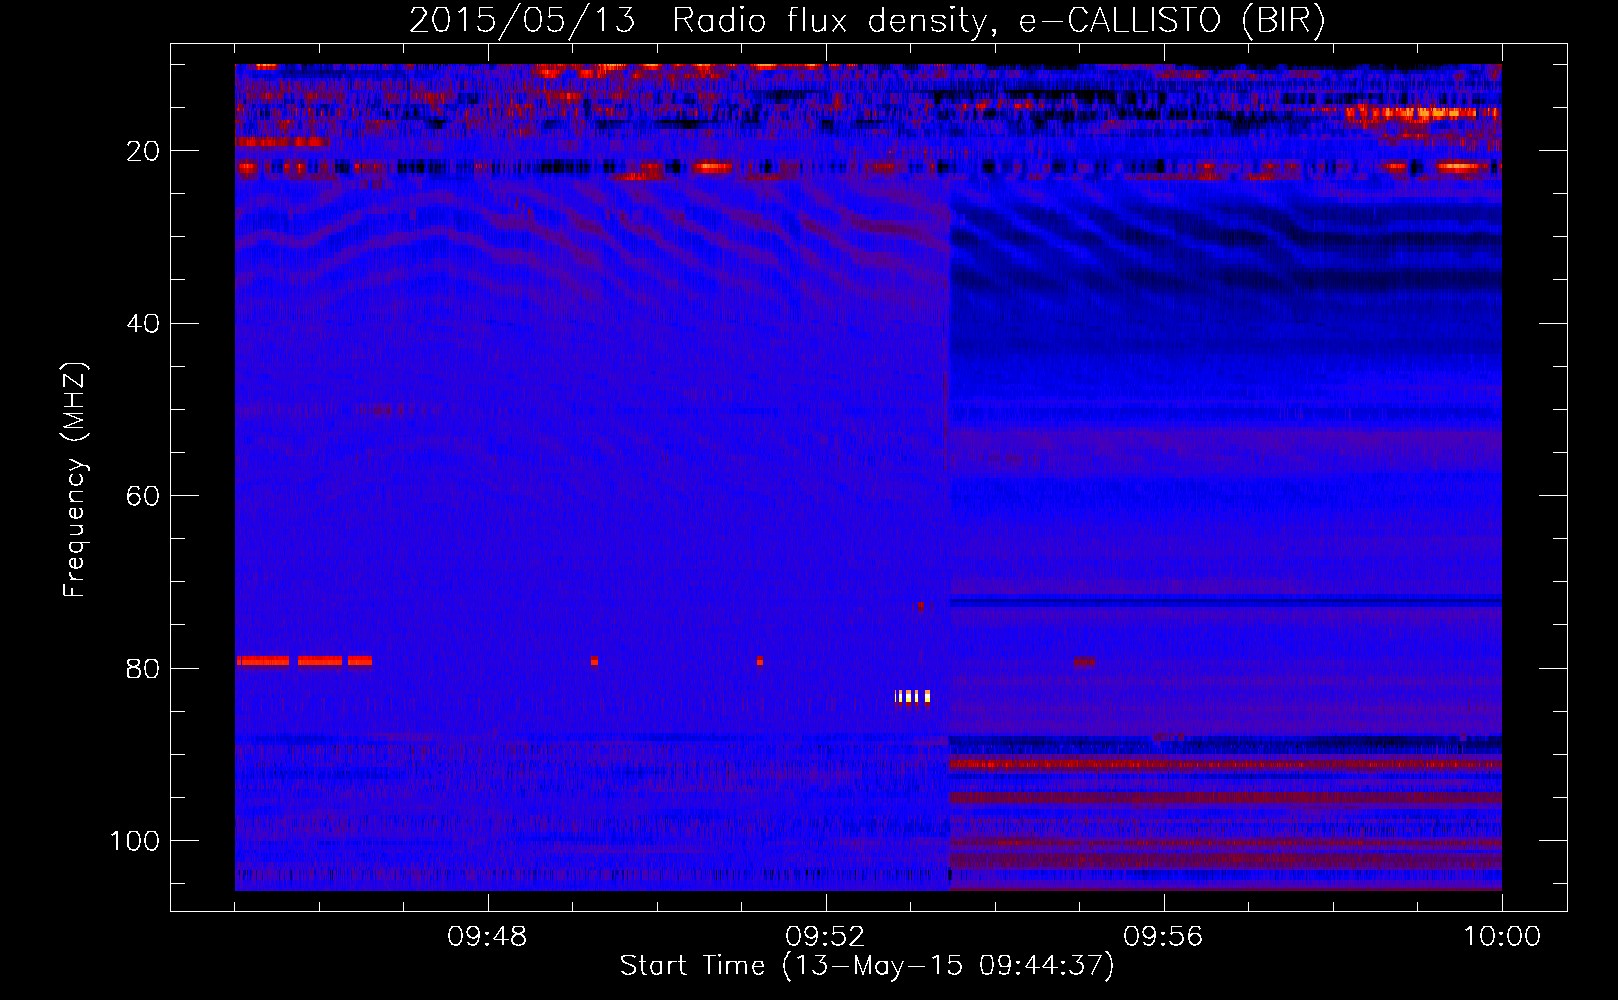1618x1000 pixels.
Task: Click the '09:48' time tick label
Action: 487,937
